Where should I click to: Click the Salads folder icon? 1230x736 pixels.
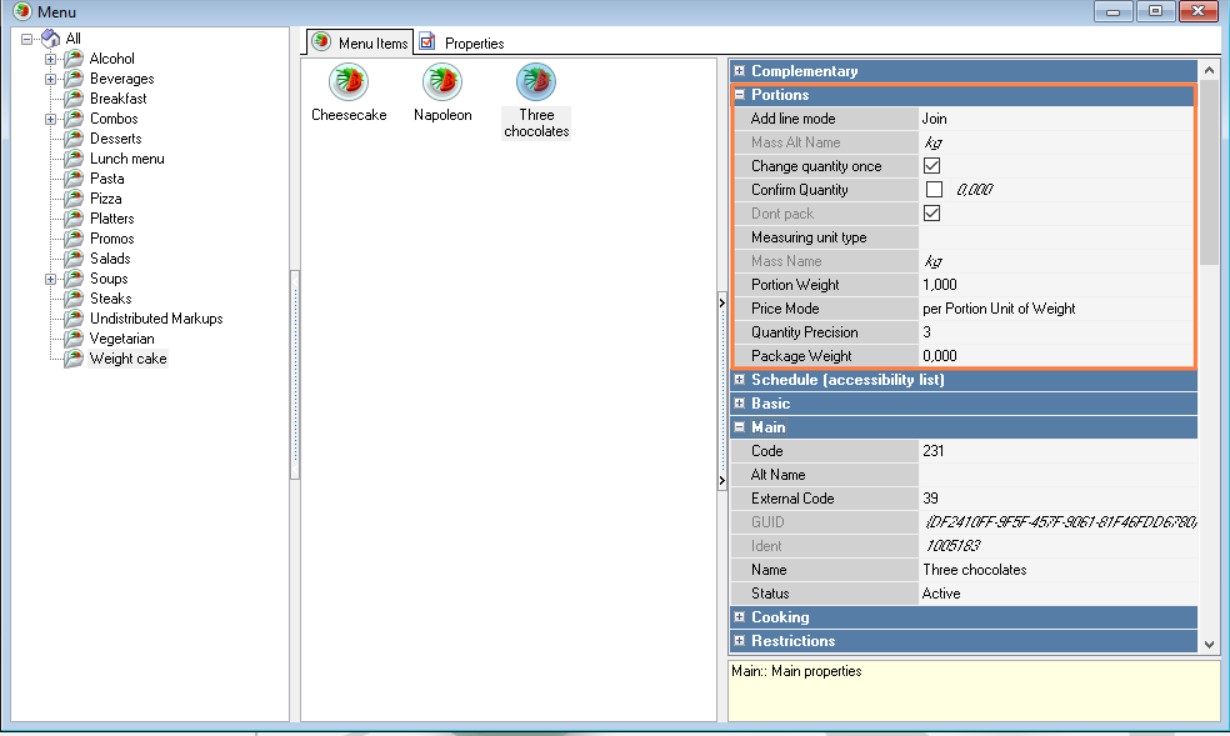coord(73,259)
